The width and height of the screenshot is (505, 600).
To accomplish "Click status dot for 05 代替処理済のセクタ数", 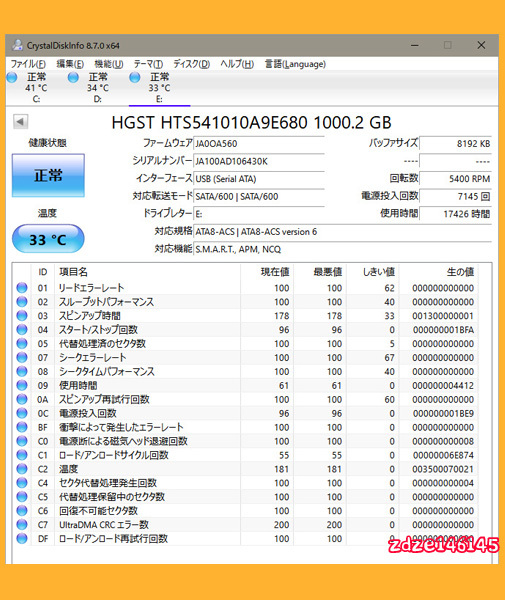I will point(22,344).
